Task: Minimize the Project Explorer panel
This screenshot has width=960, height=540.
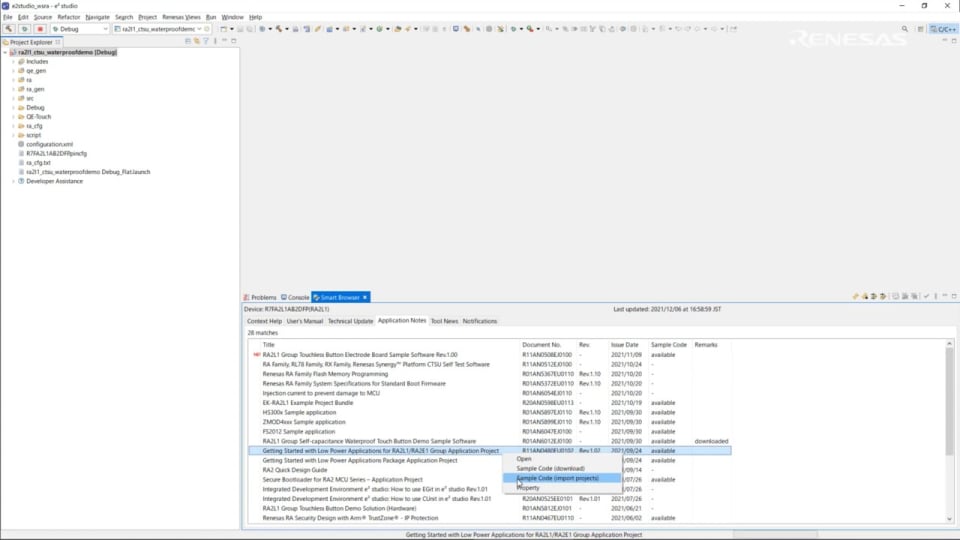Action: click(x=224, y=41)
